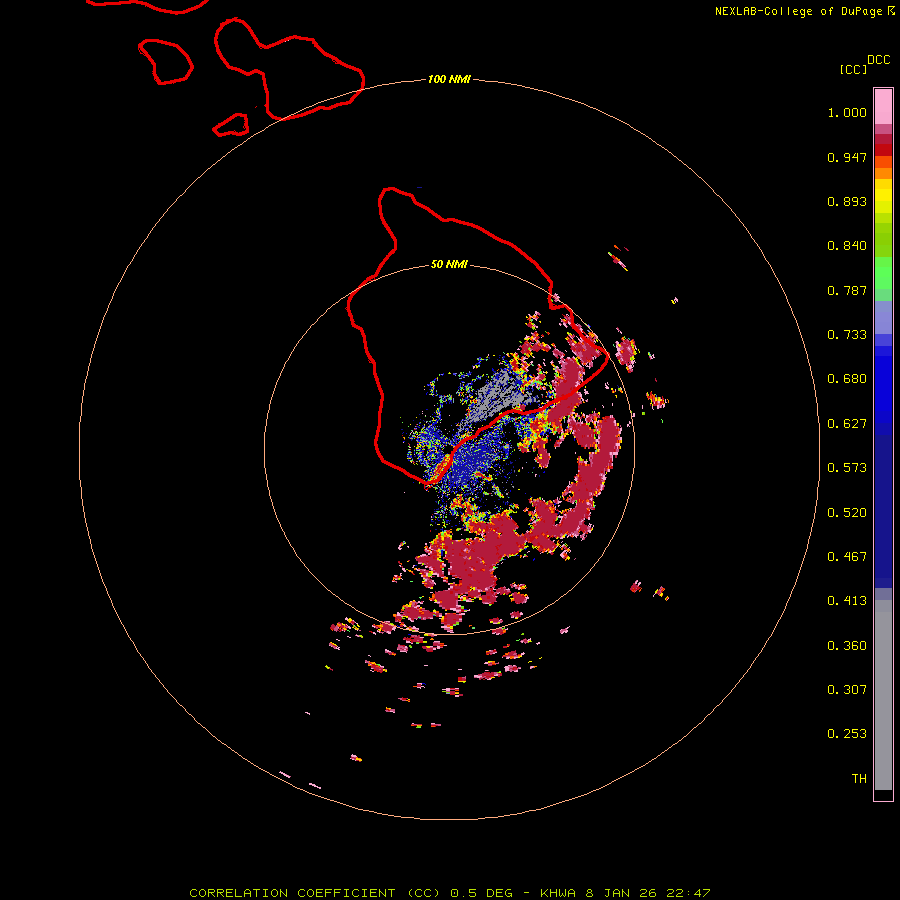Click the 0.627 color scale value
This screenshot has width=900, height=900.
847,424
